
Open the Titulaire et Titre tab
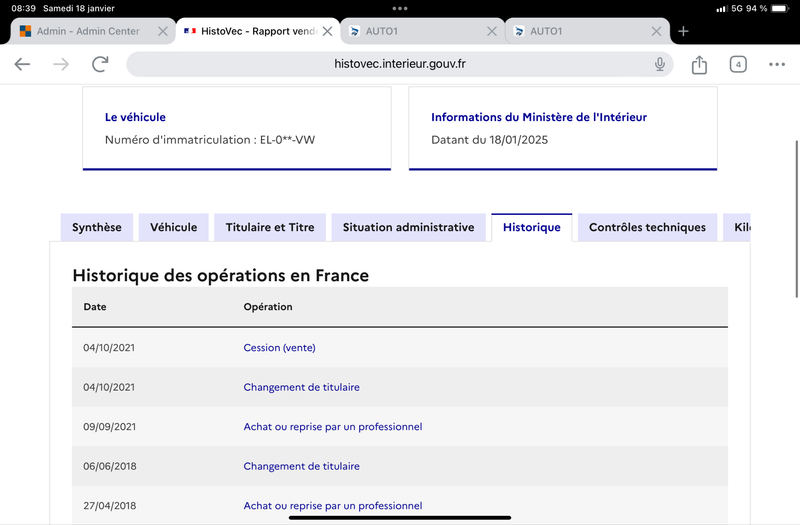(x=270, y=228)
